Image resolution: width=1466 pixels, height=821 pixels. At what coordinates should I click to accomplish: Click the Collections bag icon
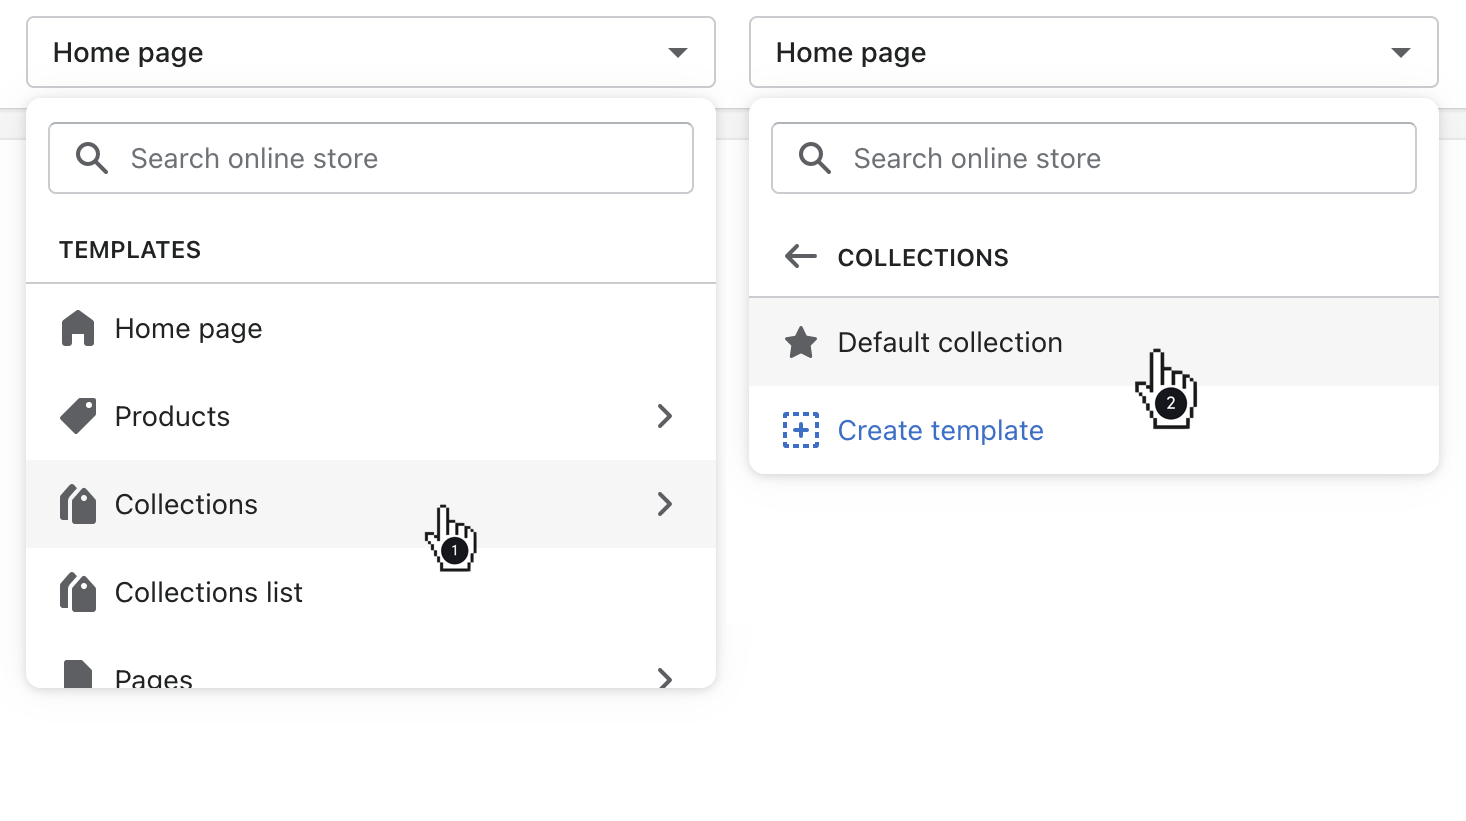(78, 504)
